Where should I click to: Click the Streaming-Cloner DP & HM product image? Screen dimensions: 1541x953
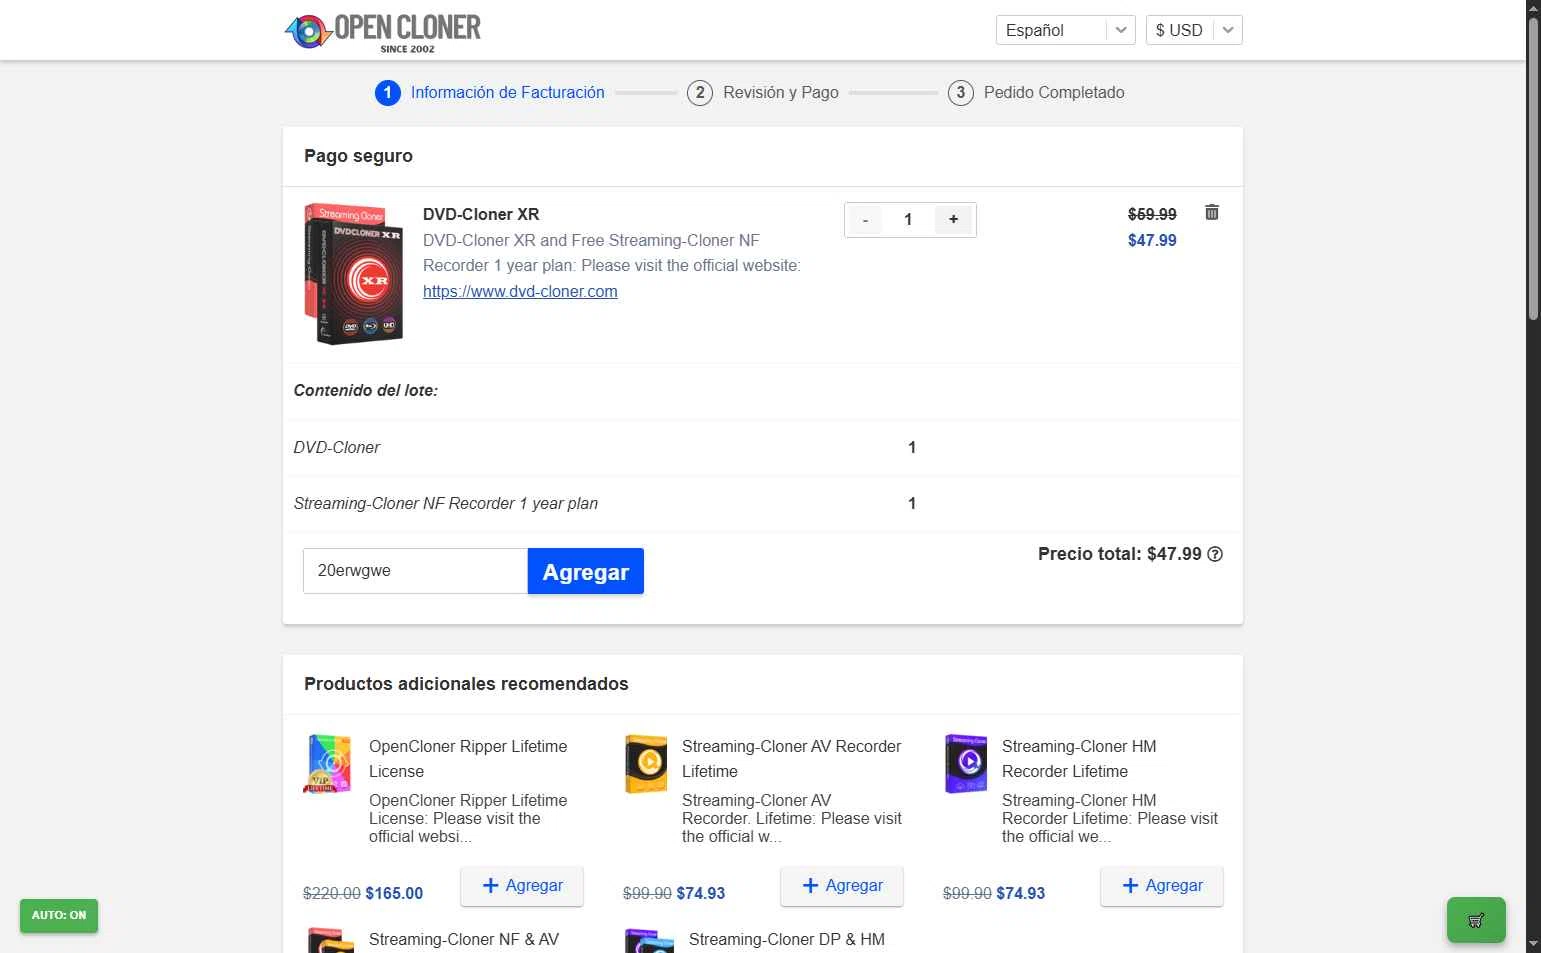point(648,941)
